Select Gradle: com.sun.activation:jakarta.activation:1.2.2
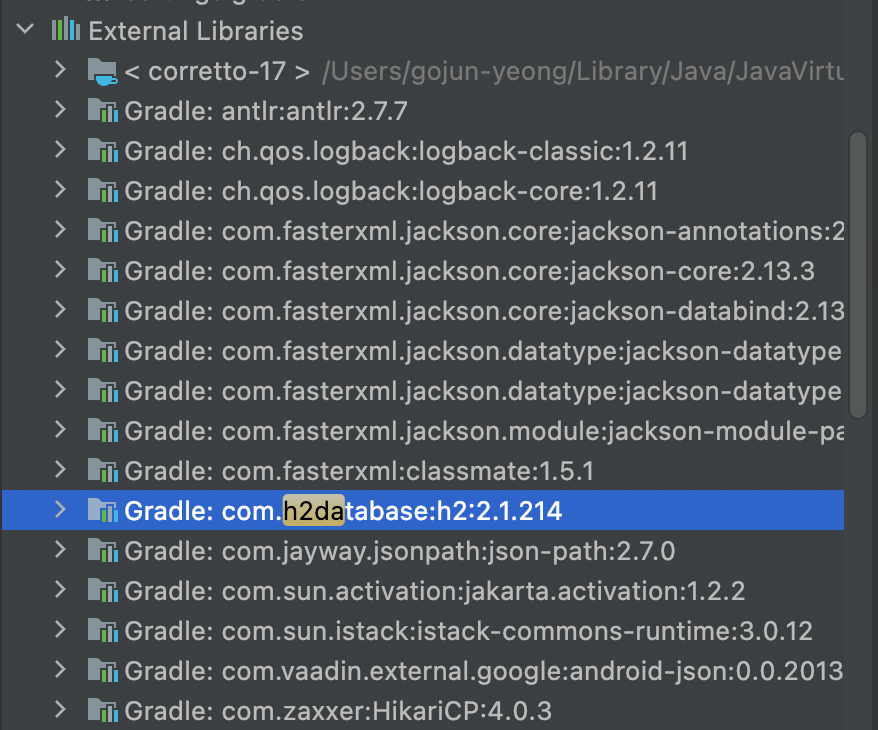The height and width of the screenshot is (730, 878). [x=435, y=591]
